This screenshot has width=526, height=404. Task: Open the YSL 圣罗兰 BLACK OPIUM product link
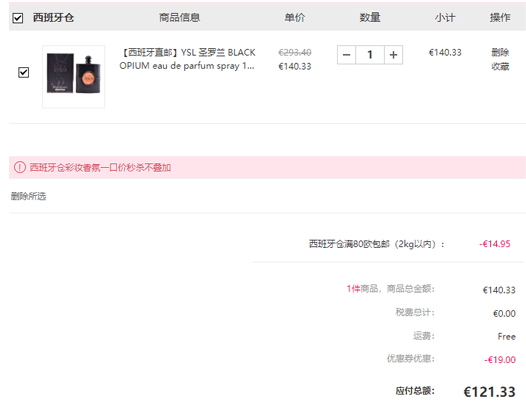pyautogui.click(x=188, y=59)
